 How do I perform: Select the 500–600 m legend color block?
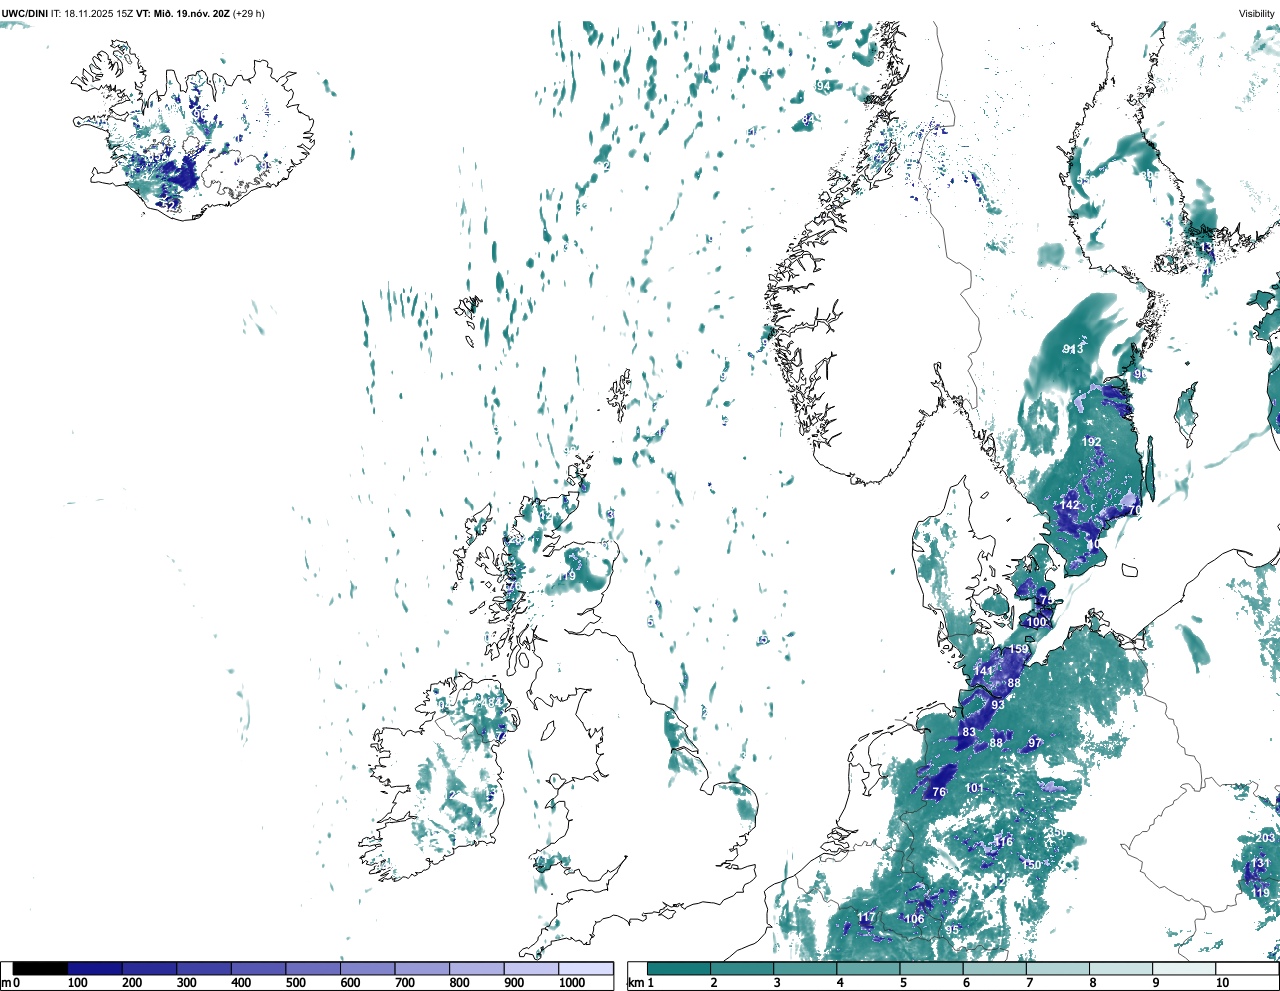click(x=313, y=969)
